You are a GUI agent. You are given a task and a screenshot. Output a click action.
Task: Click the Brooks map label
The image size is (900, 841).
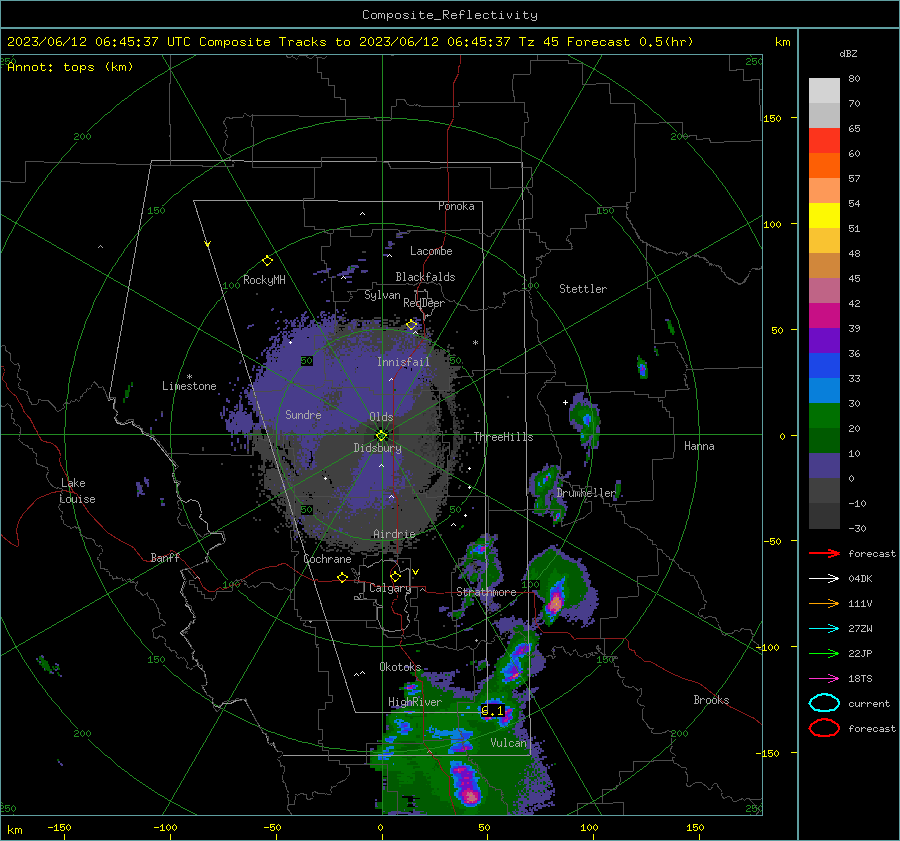tap(711, 700)
